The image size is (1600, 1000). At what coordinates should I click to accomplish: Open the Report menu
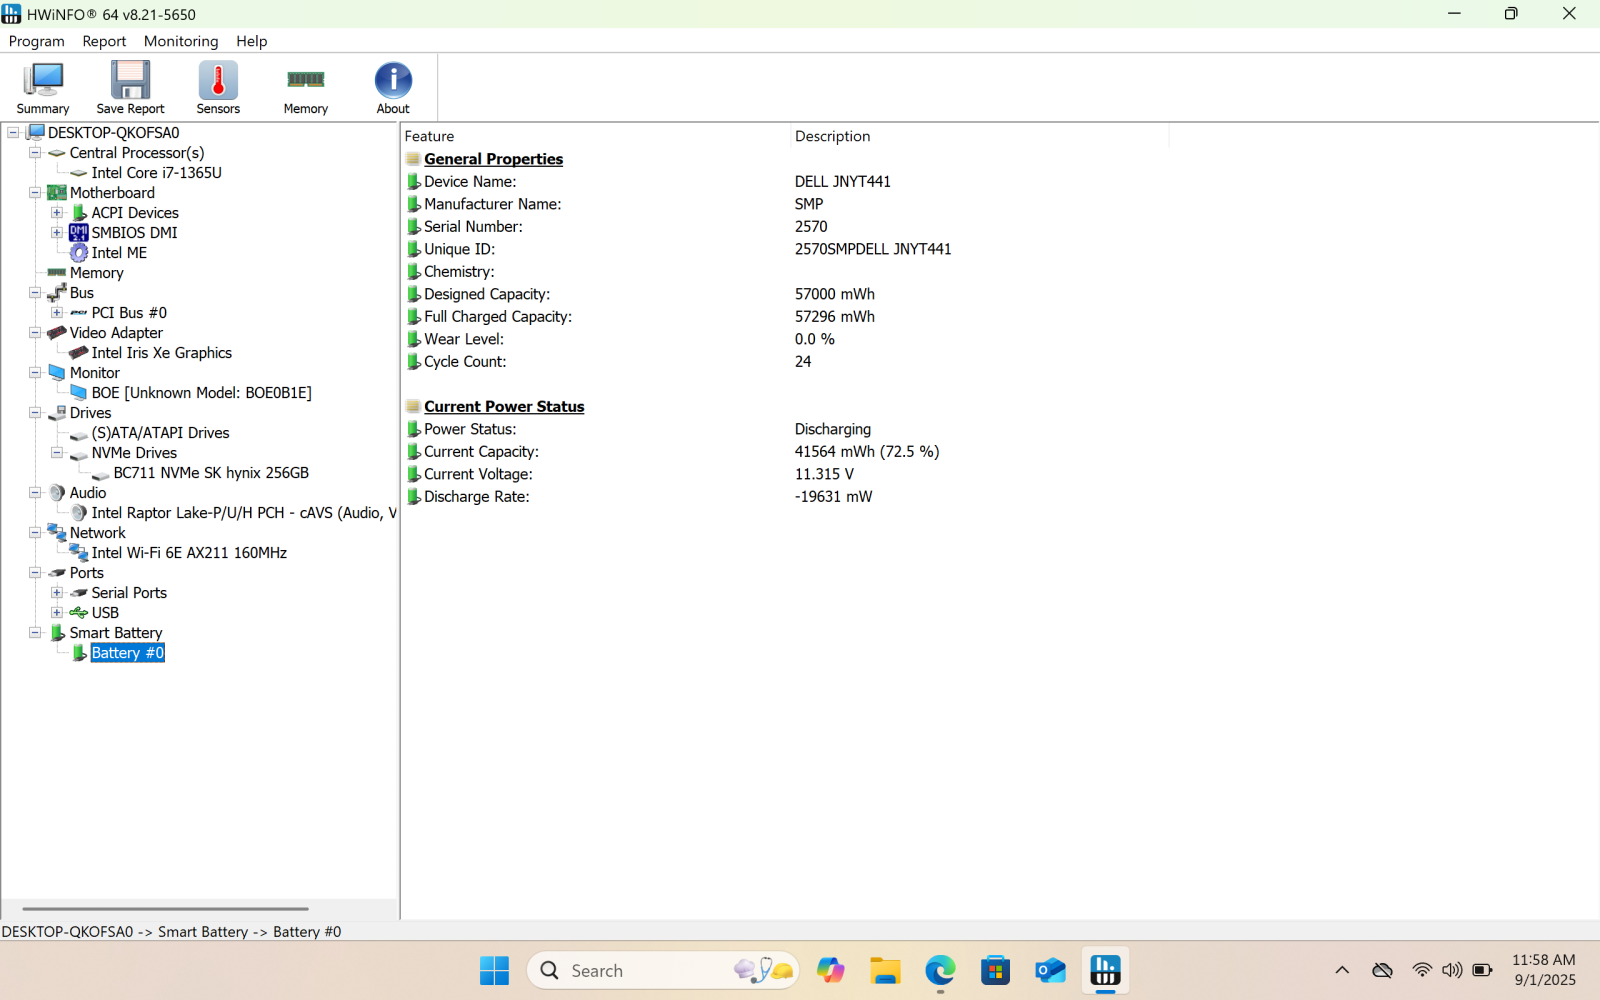point(104,41)
